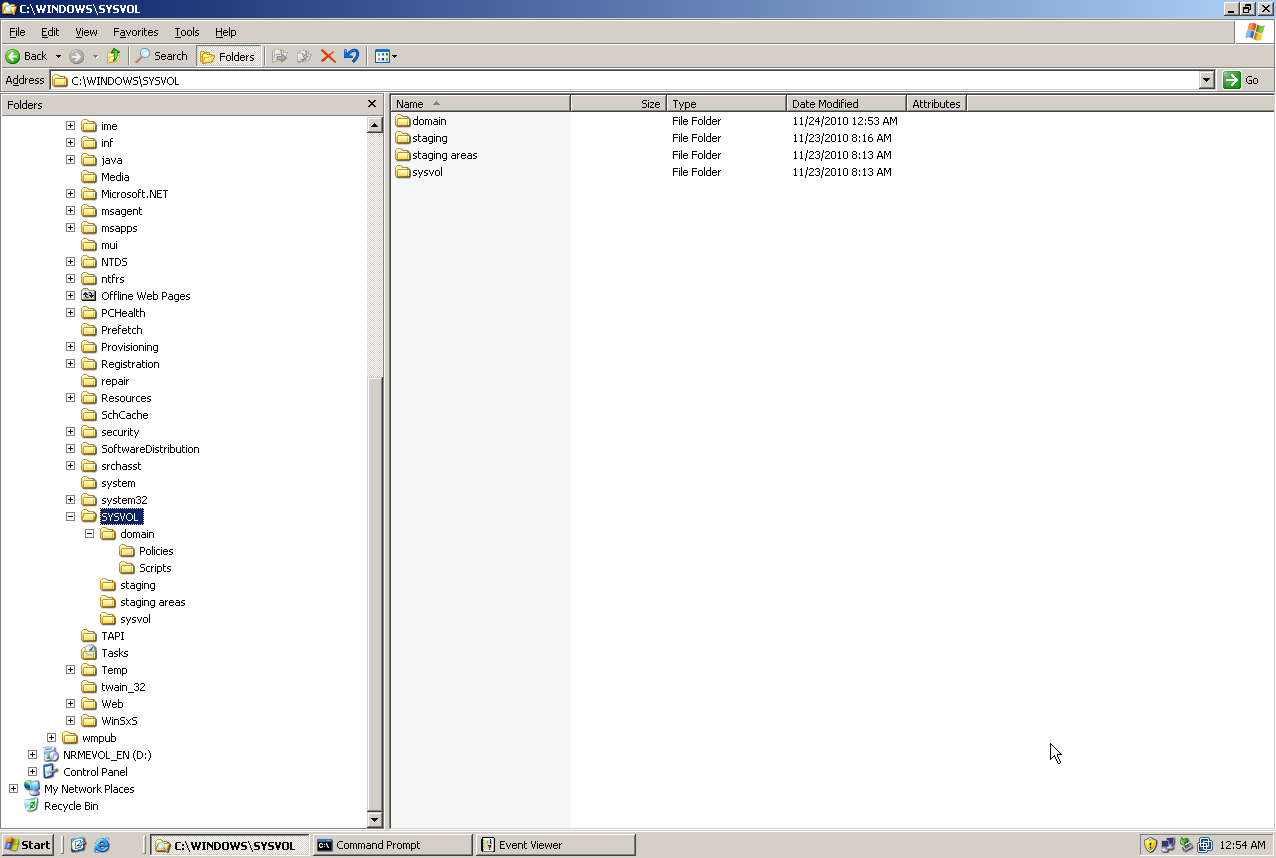Open the Address bar dropdown
This screenshot has width=1276, height=858.
tap(1206, 80)
